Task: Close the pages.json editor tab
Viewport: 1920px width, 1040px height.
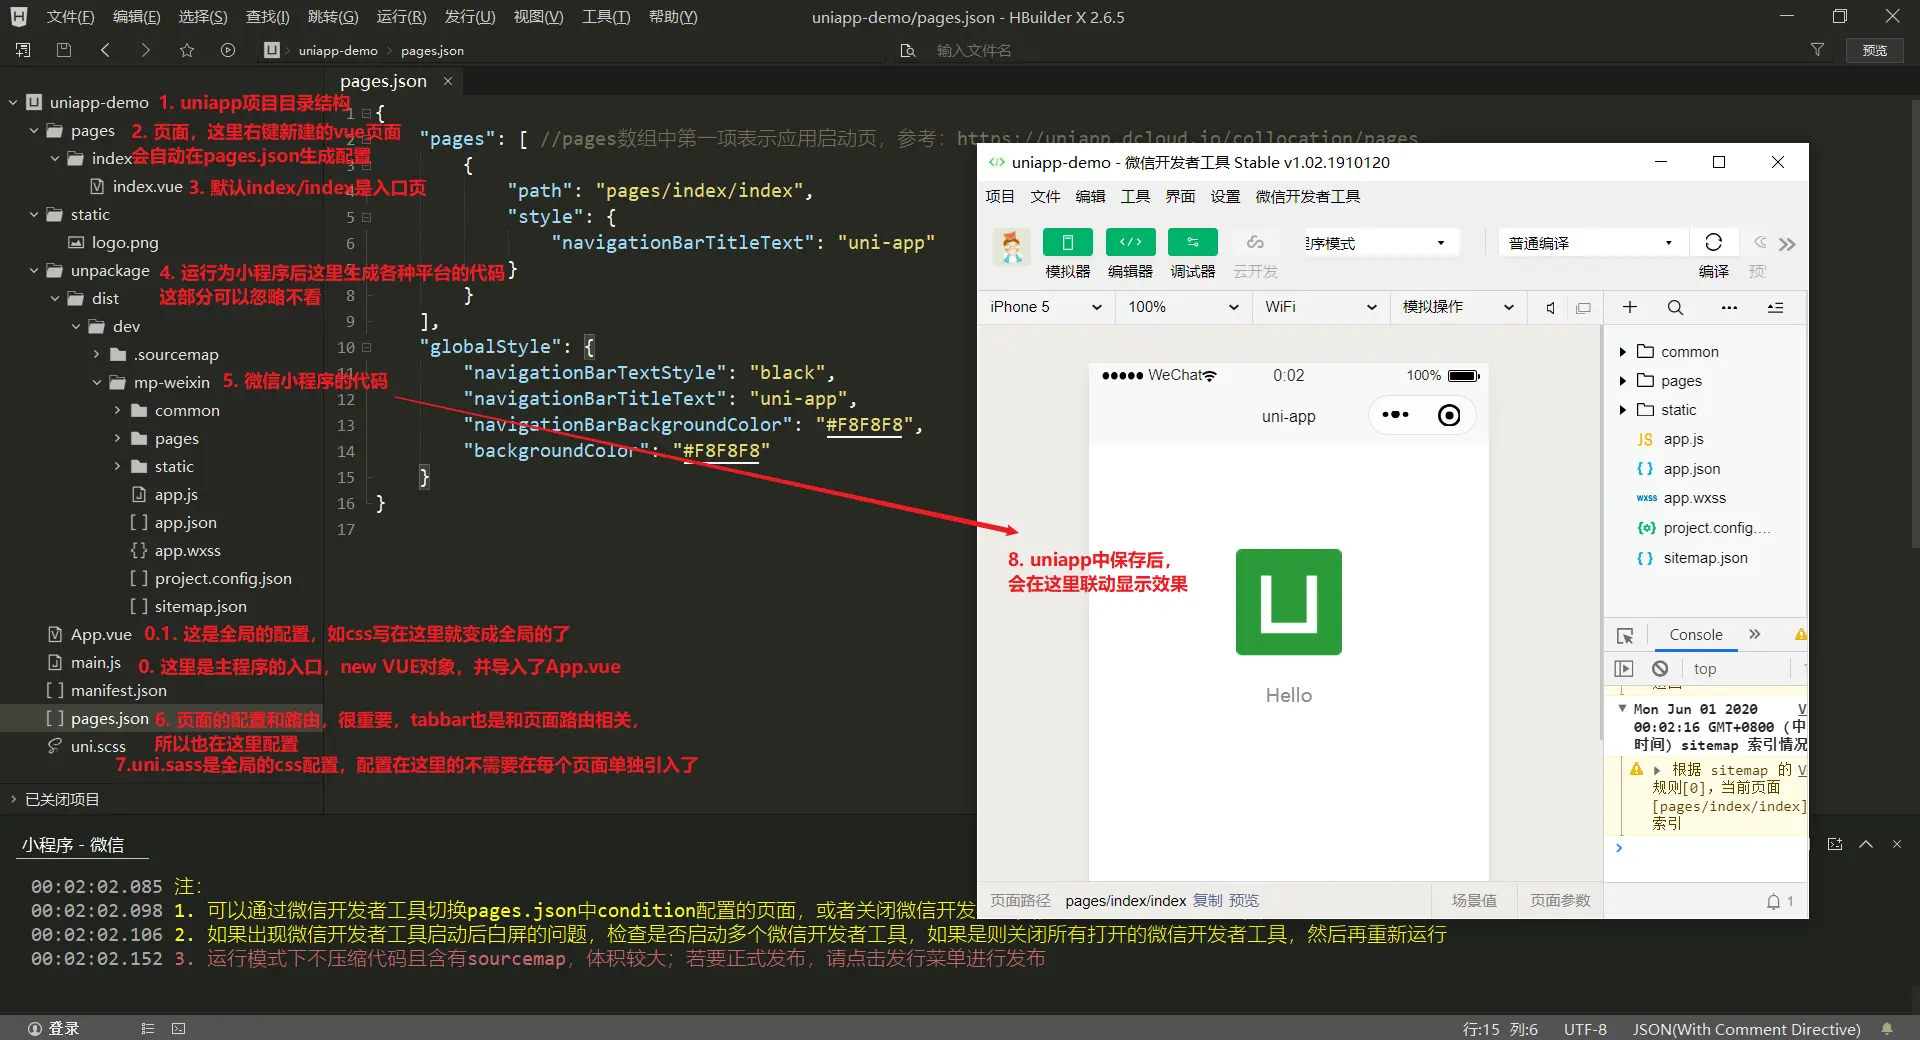Action: click(x=448, y=81)
